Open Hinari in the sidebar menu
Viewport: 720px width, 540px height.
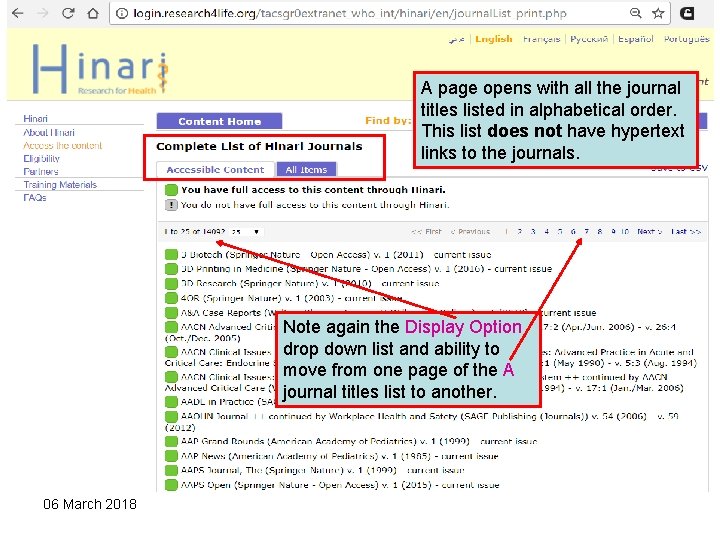(x=35, y=118)
